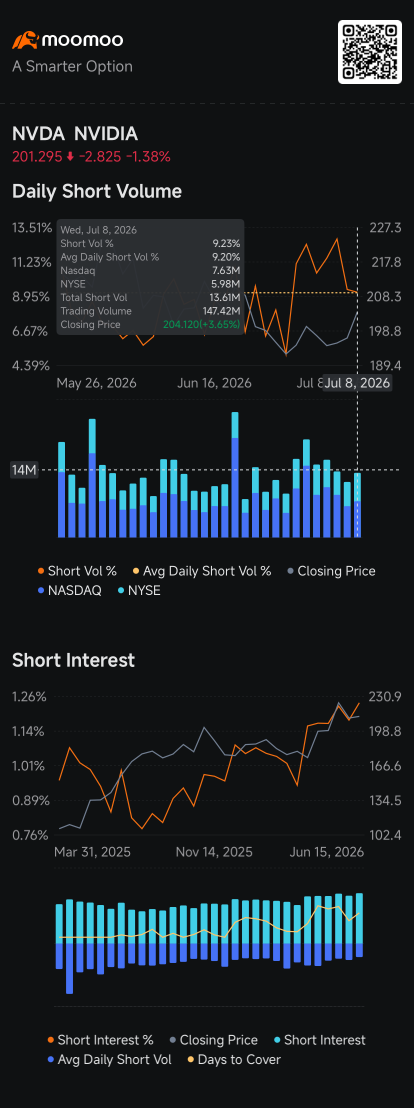The width and height of the screenshot is (414, 1108).
Task: Click the Nov 14, 2025 axis date
Action: point(213,852)
